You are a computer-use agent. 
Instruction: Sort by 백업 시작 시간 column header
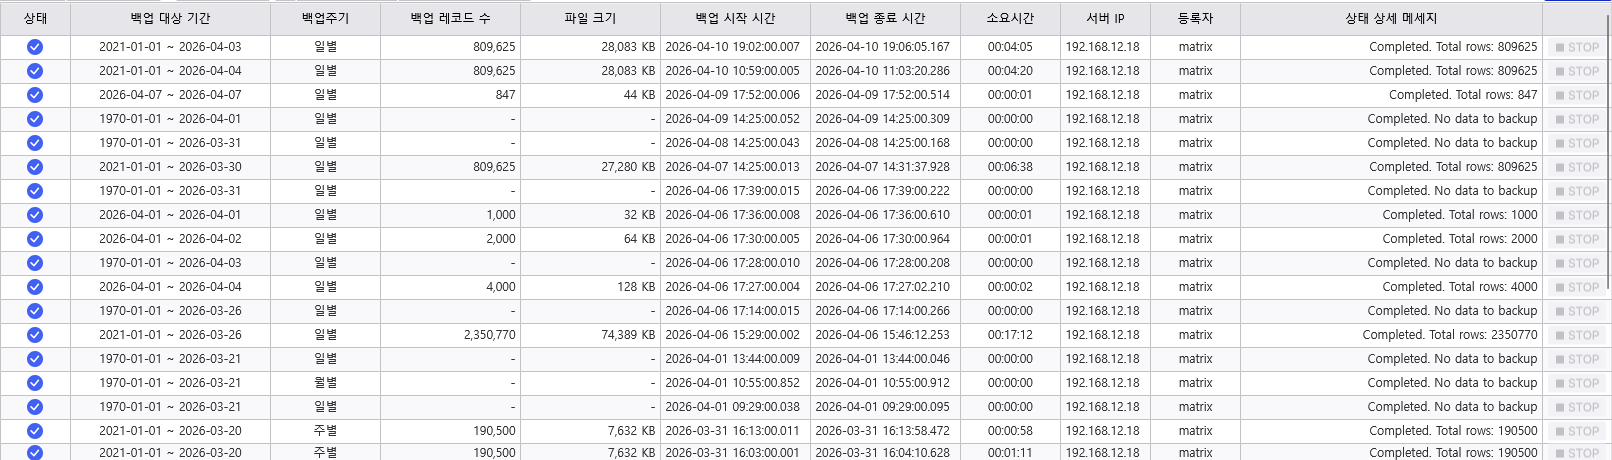[x=735, y=18]
